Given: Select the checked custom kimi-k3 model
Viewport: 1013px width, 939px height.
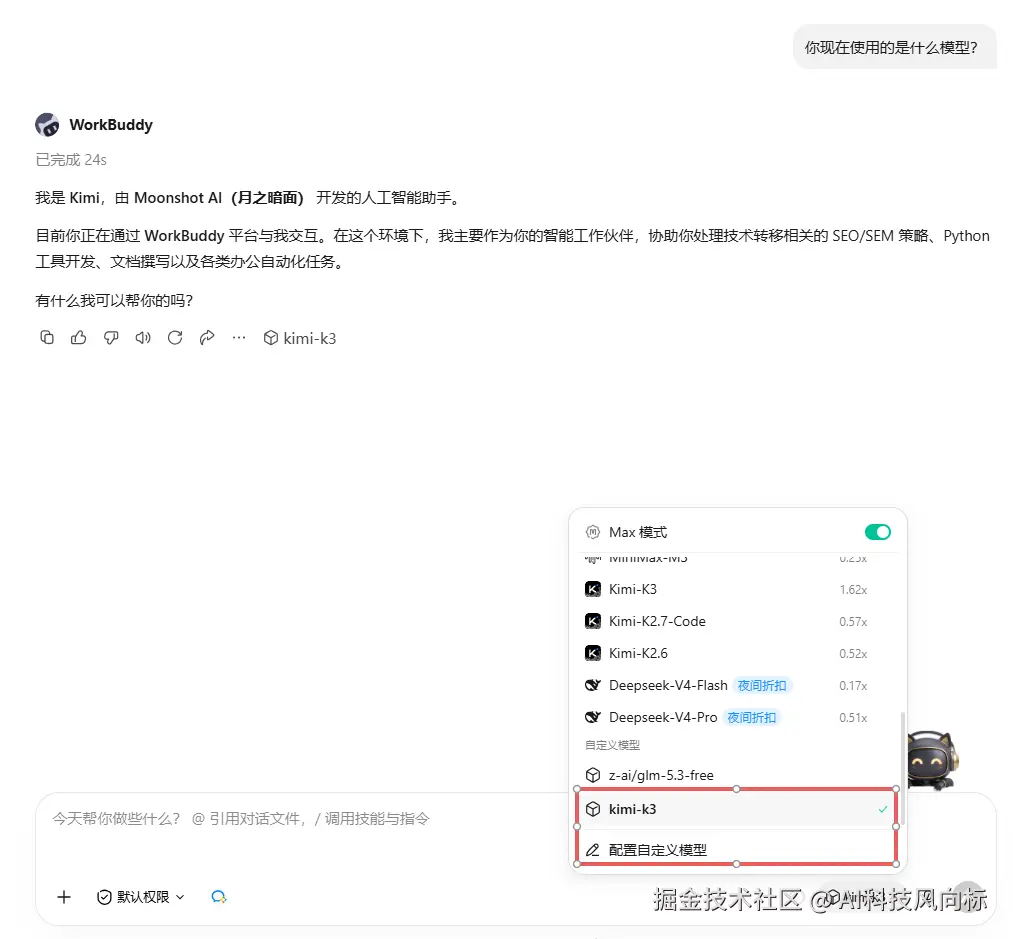Looking at the screenshot, I should (x=736, y=809).
